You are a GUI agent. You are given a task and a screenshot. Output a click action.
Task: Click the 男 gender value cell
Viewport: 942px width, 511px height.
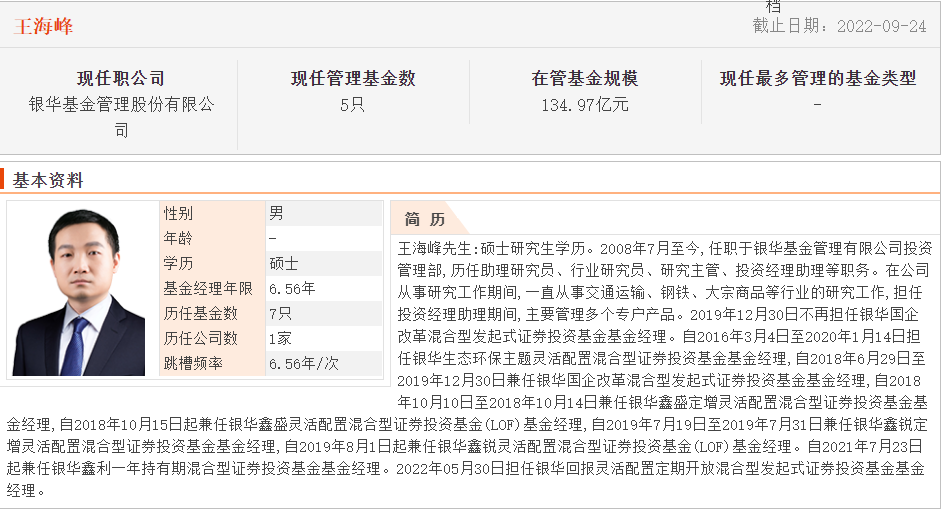pos(324,213)
